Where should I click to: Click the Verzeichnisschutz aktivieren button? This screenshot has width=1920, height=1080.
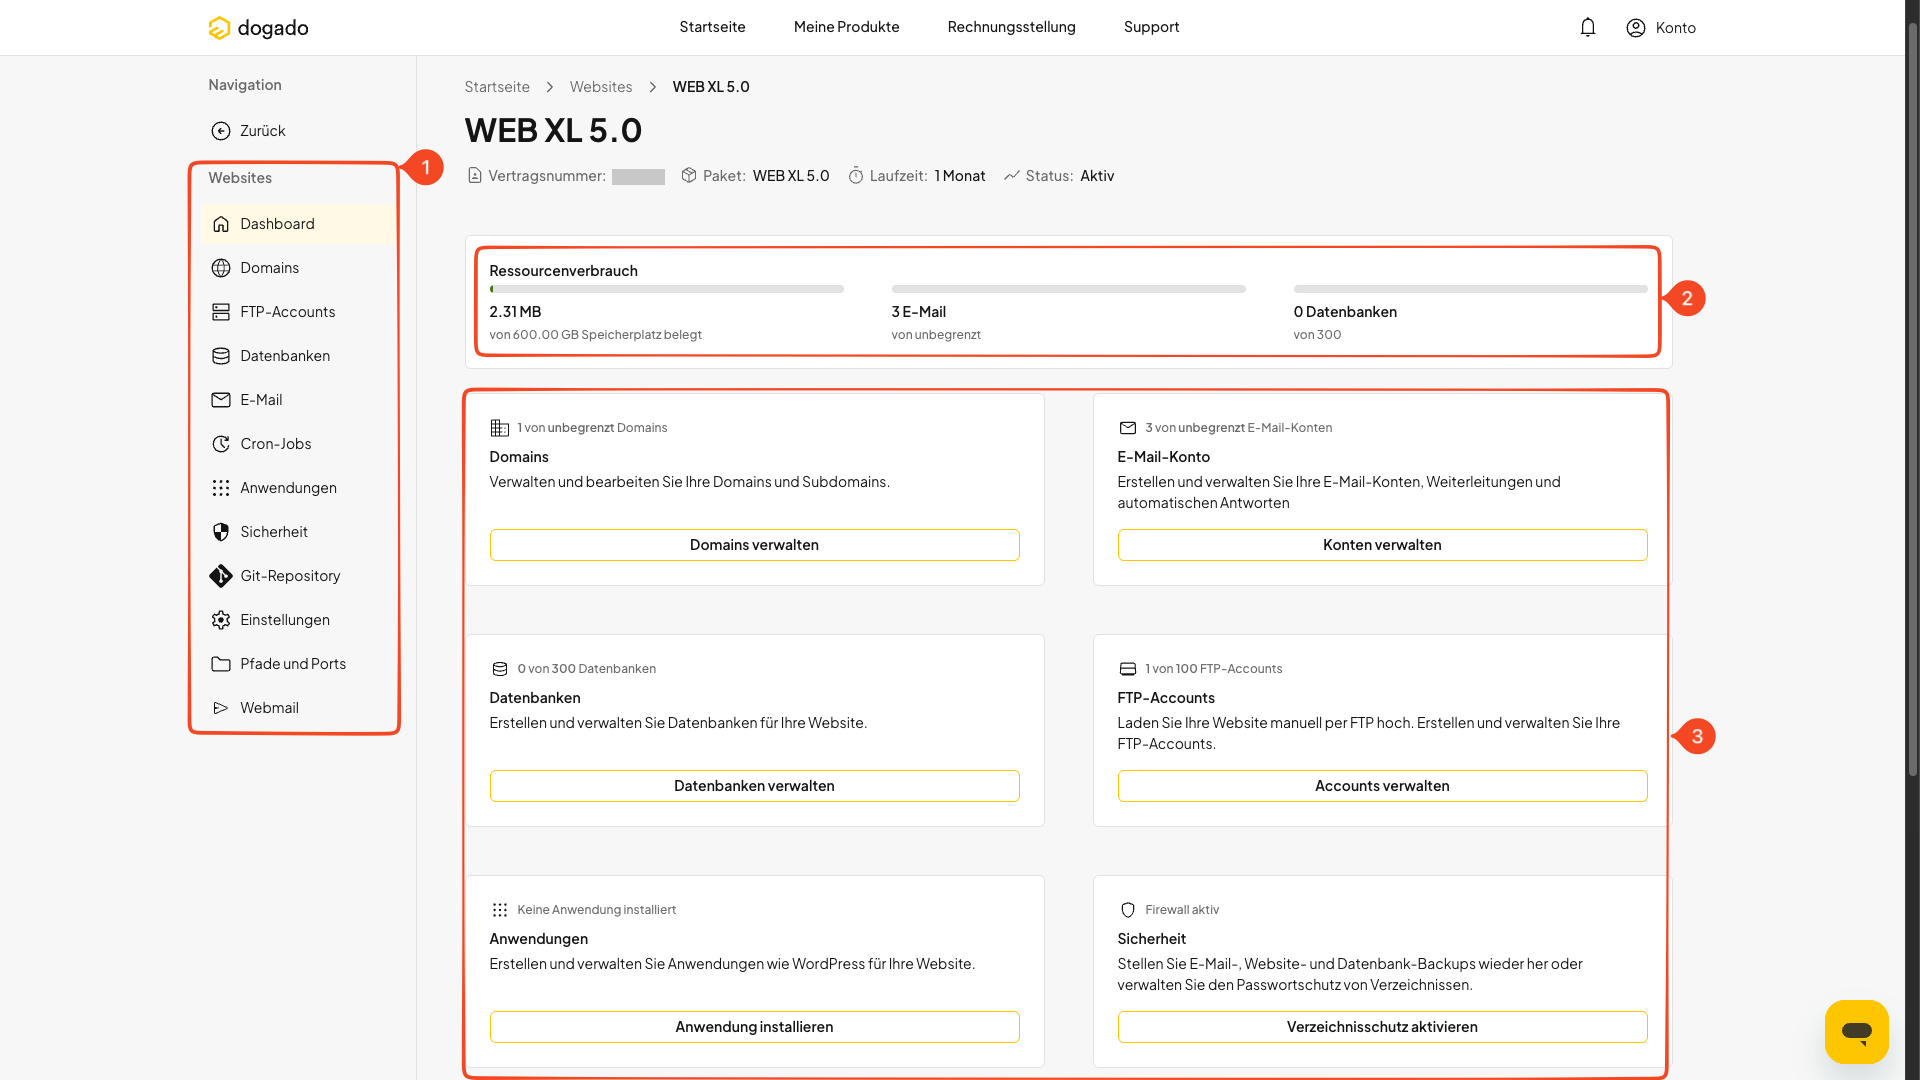coord(1382,1027)
